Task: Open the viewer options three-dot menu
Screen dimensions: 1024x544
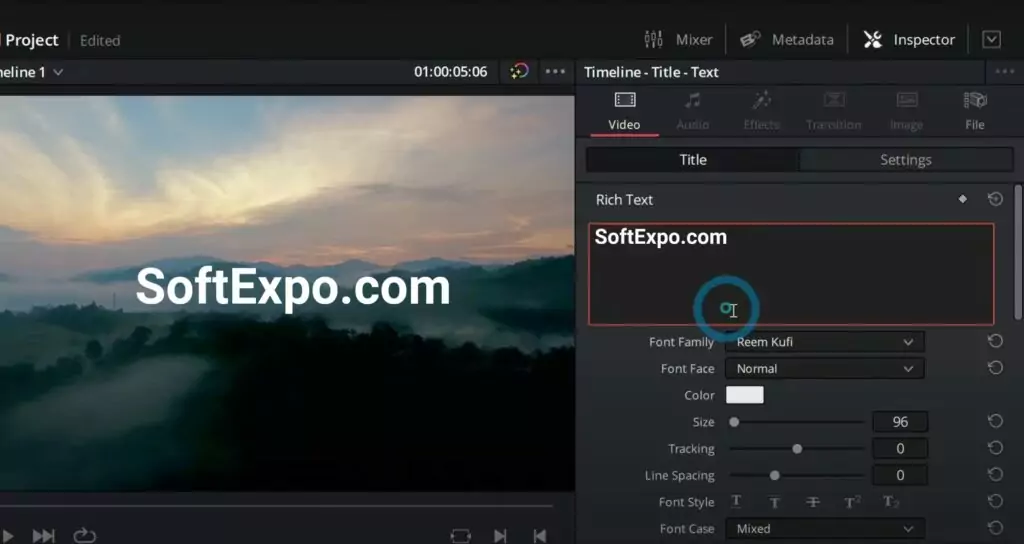Action: (555, 72)
